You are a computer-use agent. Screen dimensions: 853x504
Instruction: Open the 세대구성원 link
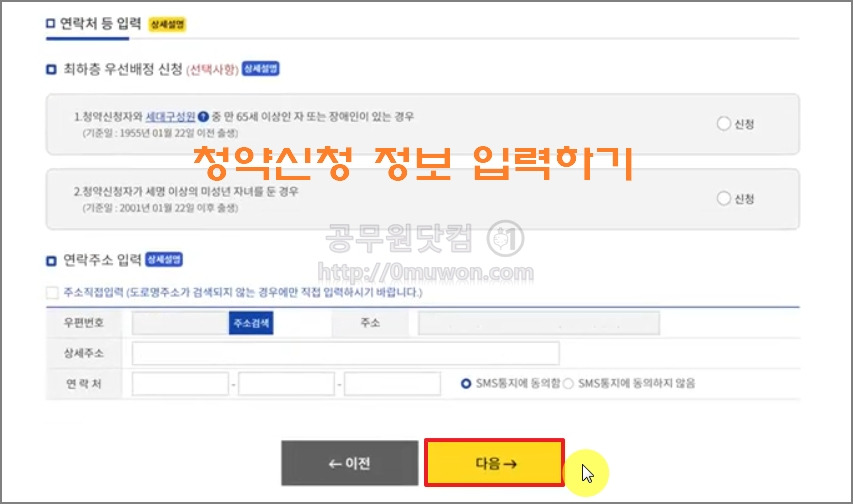(x=170, y=116)
